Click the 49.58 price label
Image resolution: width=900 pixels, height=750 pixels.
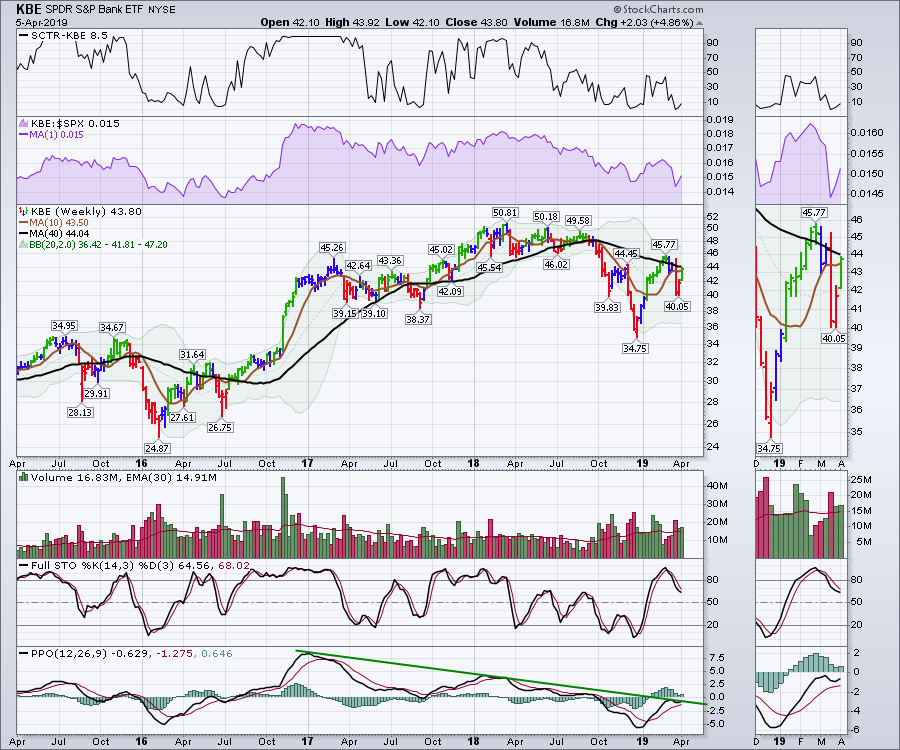tap(578, 220)
